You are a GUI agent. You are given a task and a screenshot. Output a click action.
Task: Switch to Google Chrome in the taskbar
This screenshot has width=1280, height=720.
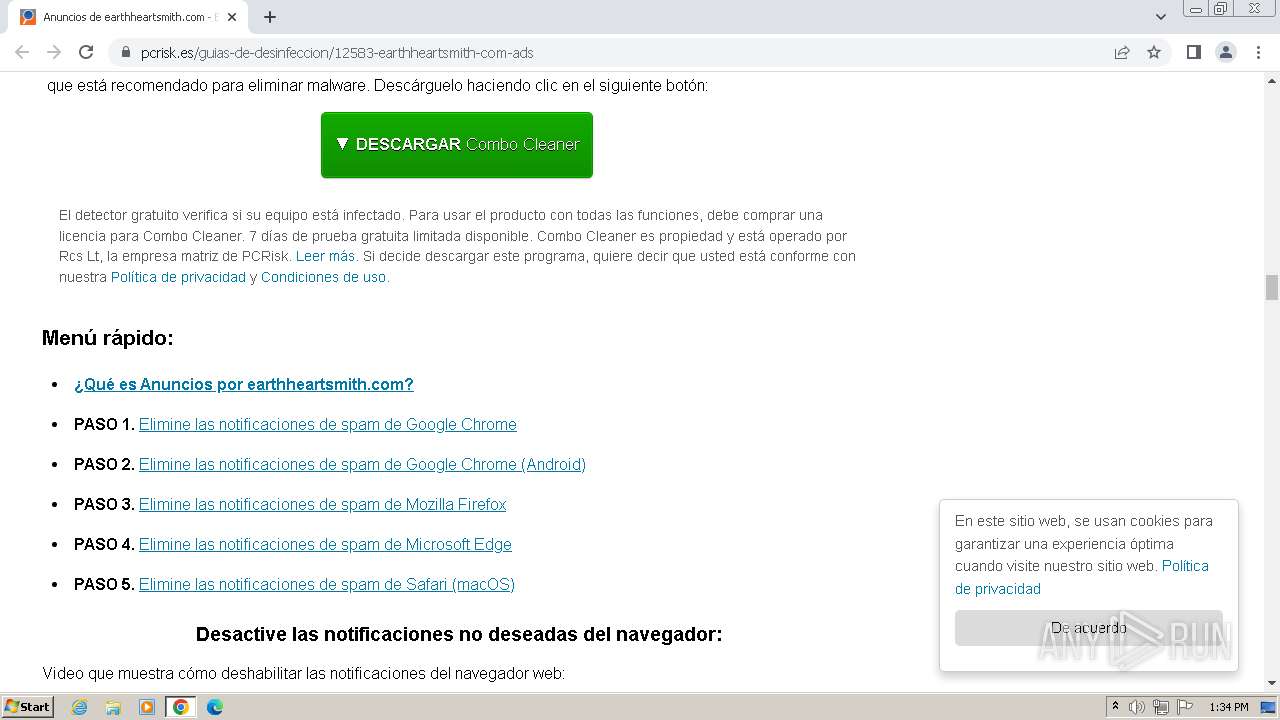point(181,707)
